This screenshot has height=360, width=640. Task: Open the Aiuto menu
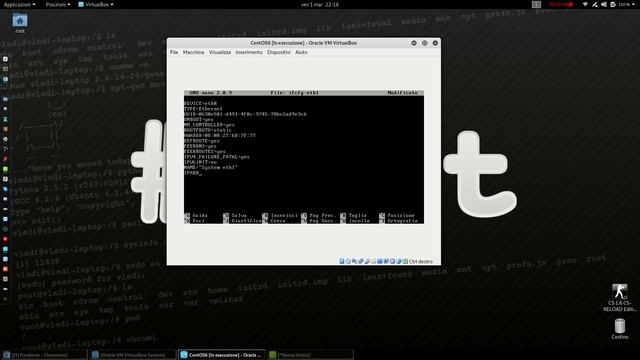301,52
